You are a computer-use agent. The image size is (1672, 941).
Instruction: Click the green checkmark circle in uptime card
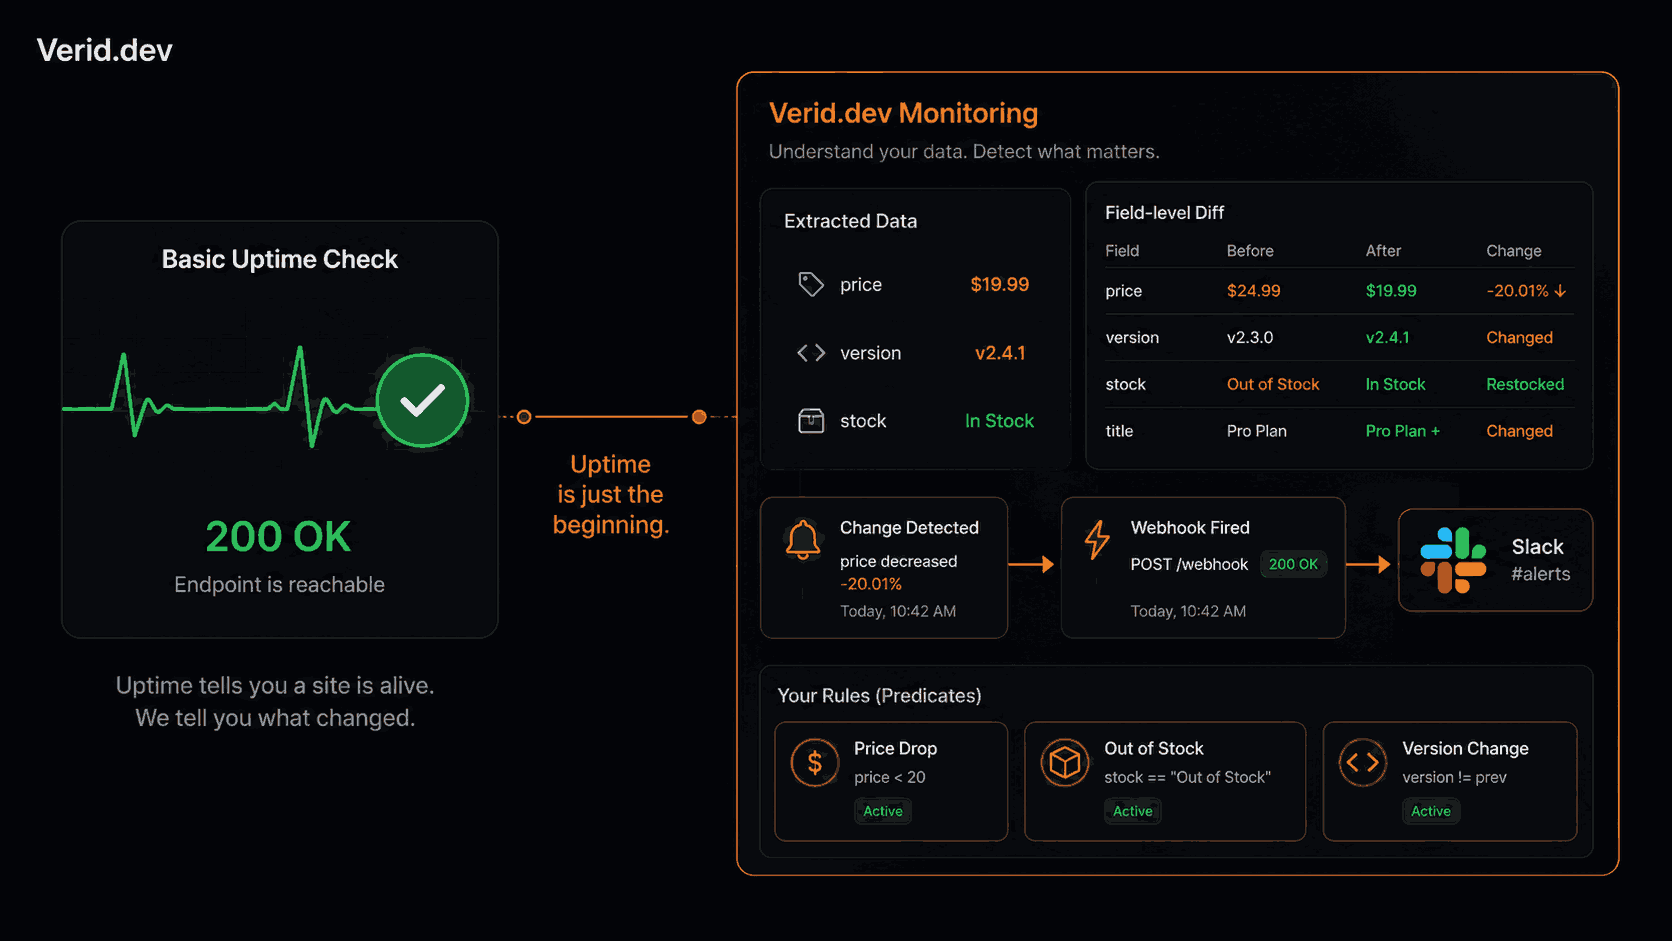(422, 401)
